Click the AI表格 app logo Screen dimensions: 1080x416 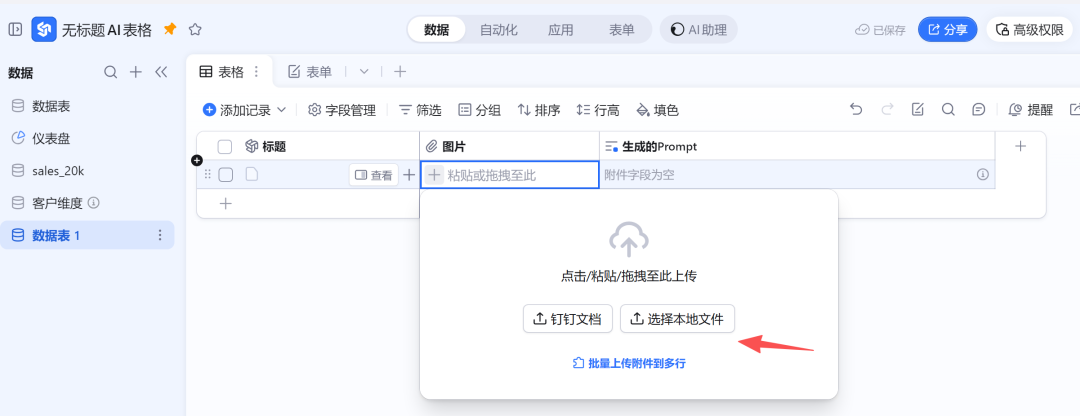(x=44, y=30)
